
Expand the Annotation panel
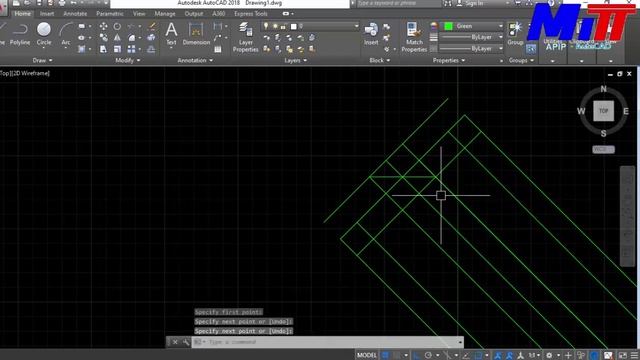pos(195,60)
